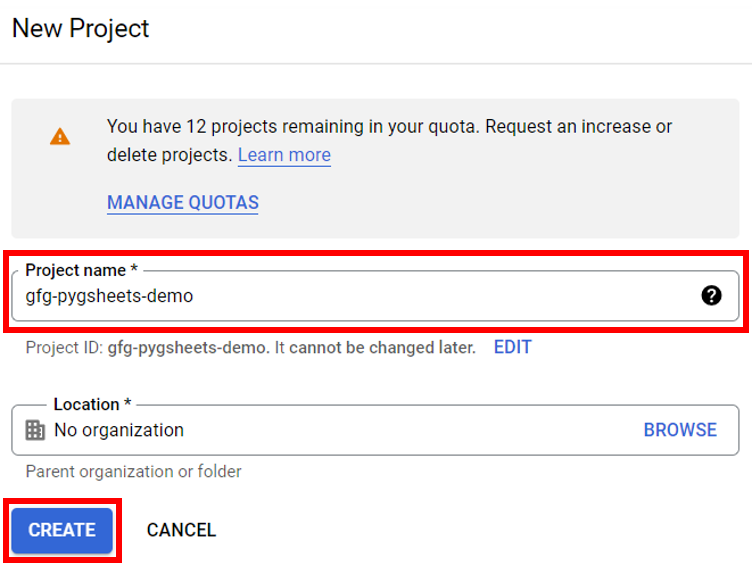Hit BROWSE to choose a location
The image size is (752, 573).
[680, 430]
